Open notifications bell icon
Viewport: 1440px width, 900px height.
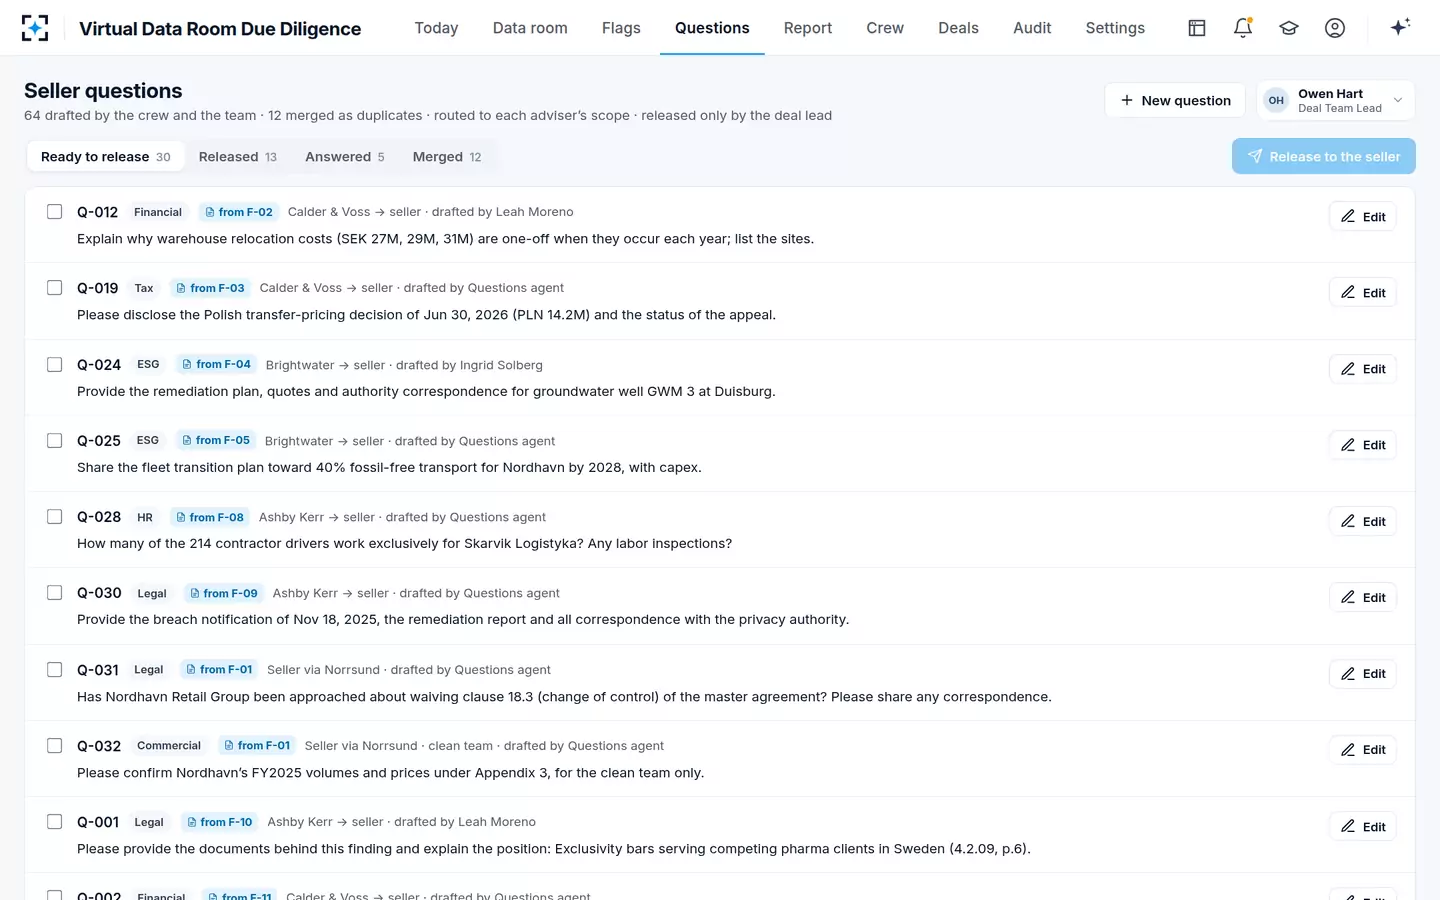coord(1243,28)
